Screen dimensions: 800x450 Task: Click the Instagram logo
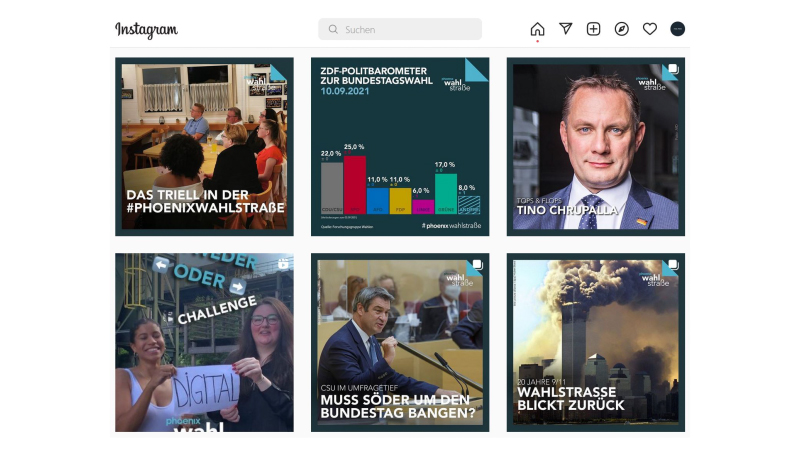click(x=146, y=30)
